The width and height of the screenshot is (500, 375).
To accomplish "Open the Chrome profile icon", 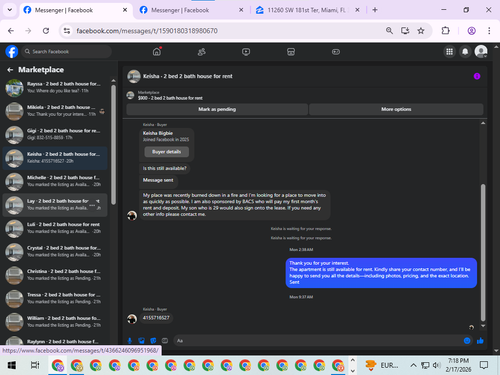I will pyautogui.click(x=471, y=31).
